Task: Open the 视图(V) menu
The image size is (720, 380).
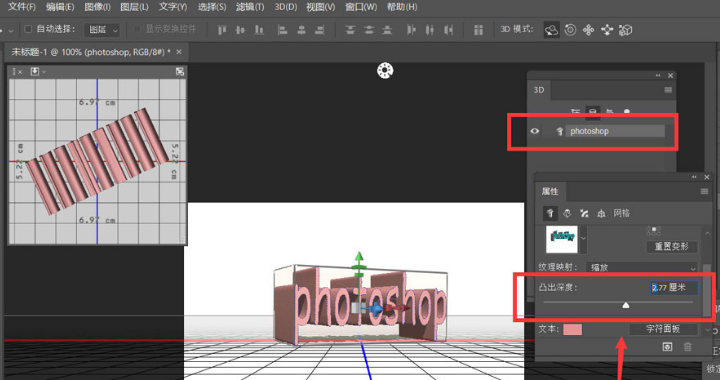Action: click(321, 7)
